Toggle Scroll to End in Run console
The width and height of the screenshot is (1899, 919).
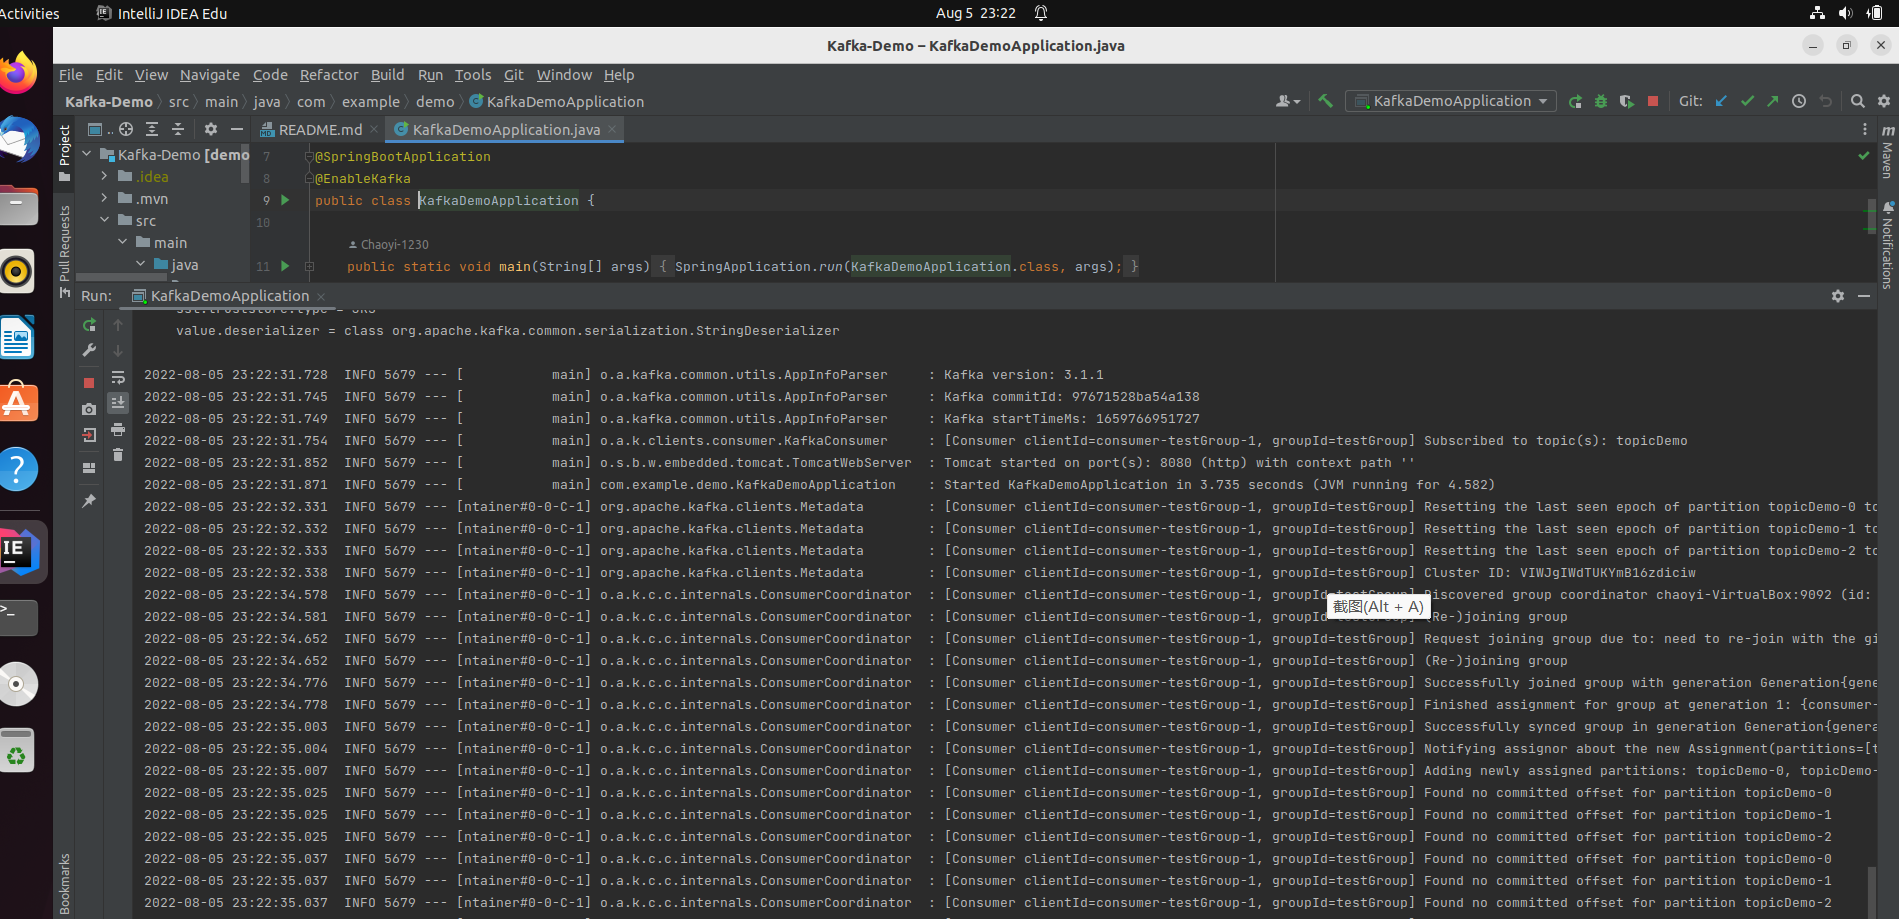click(118, 403)
